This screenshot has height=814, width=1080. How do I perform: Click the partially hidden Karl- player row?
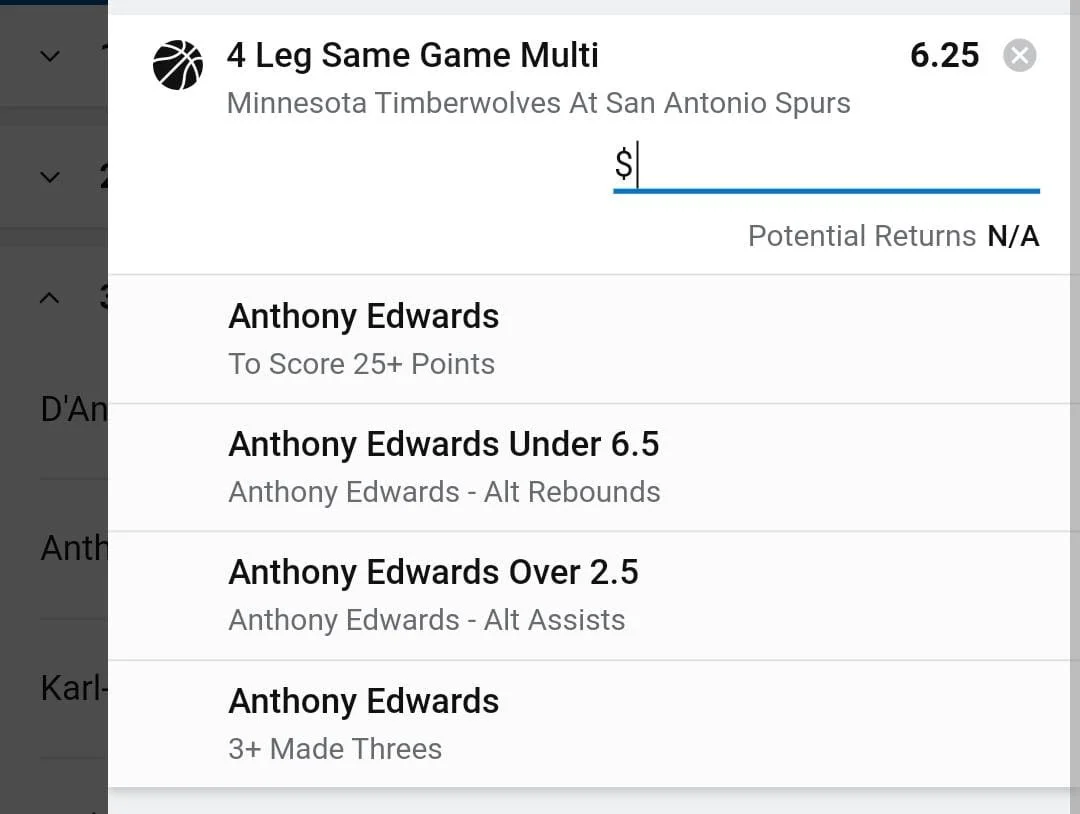[x=72, y=688]
